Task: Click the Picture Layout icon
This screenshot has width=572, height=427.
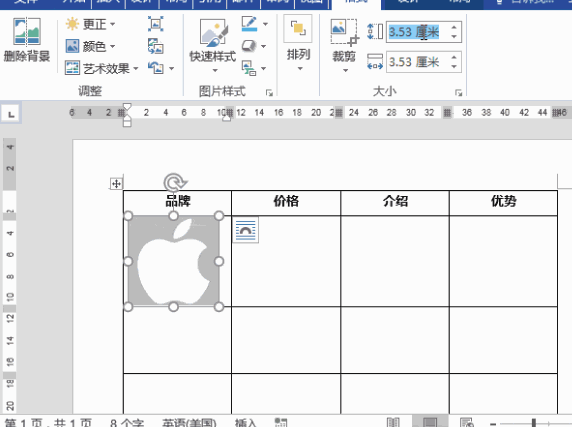Action: [249, 68]
